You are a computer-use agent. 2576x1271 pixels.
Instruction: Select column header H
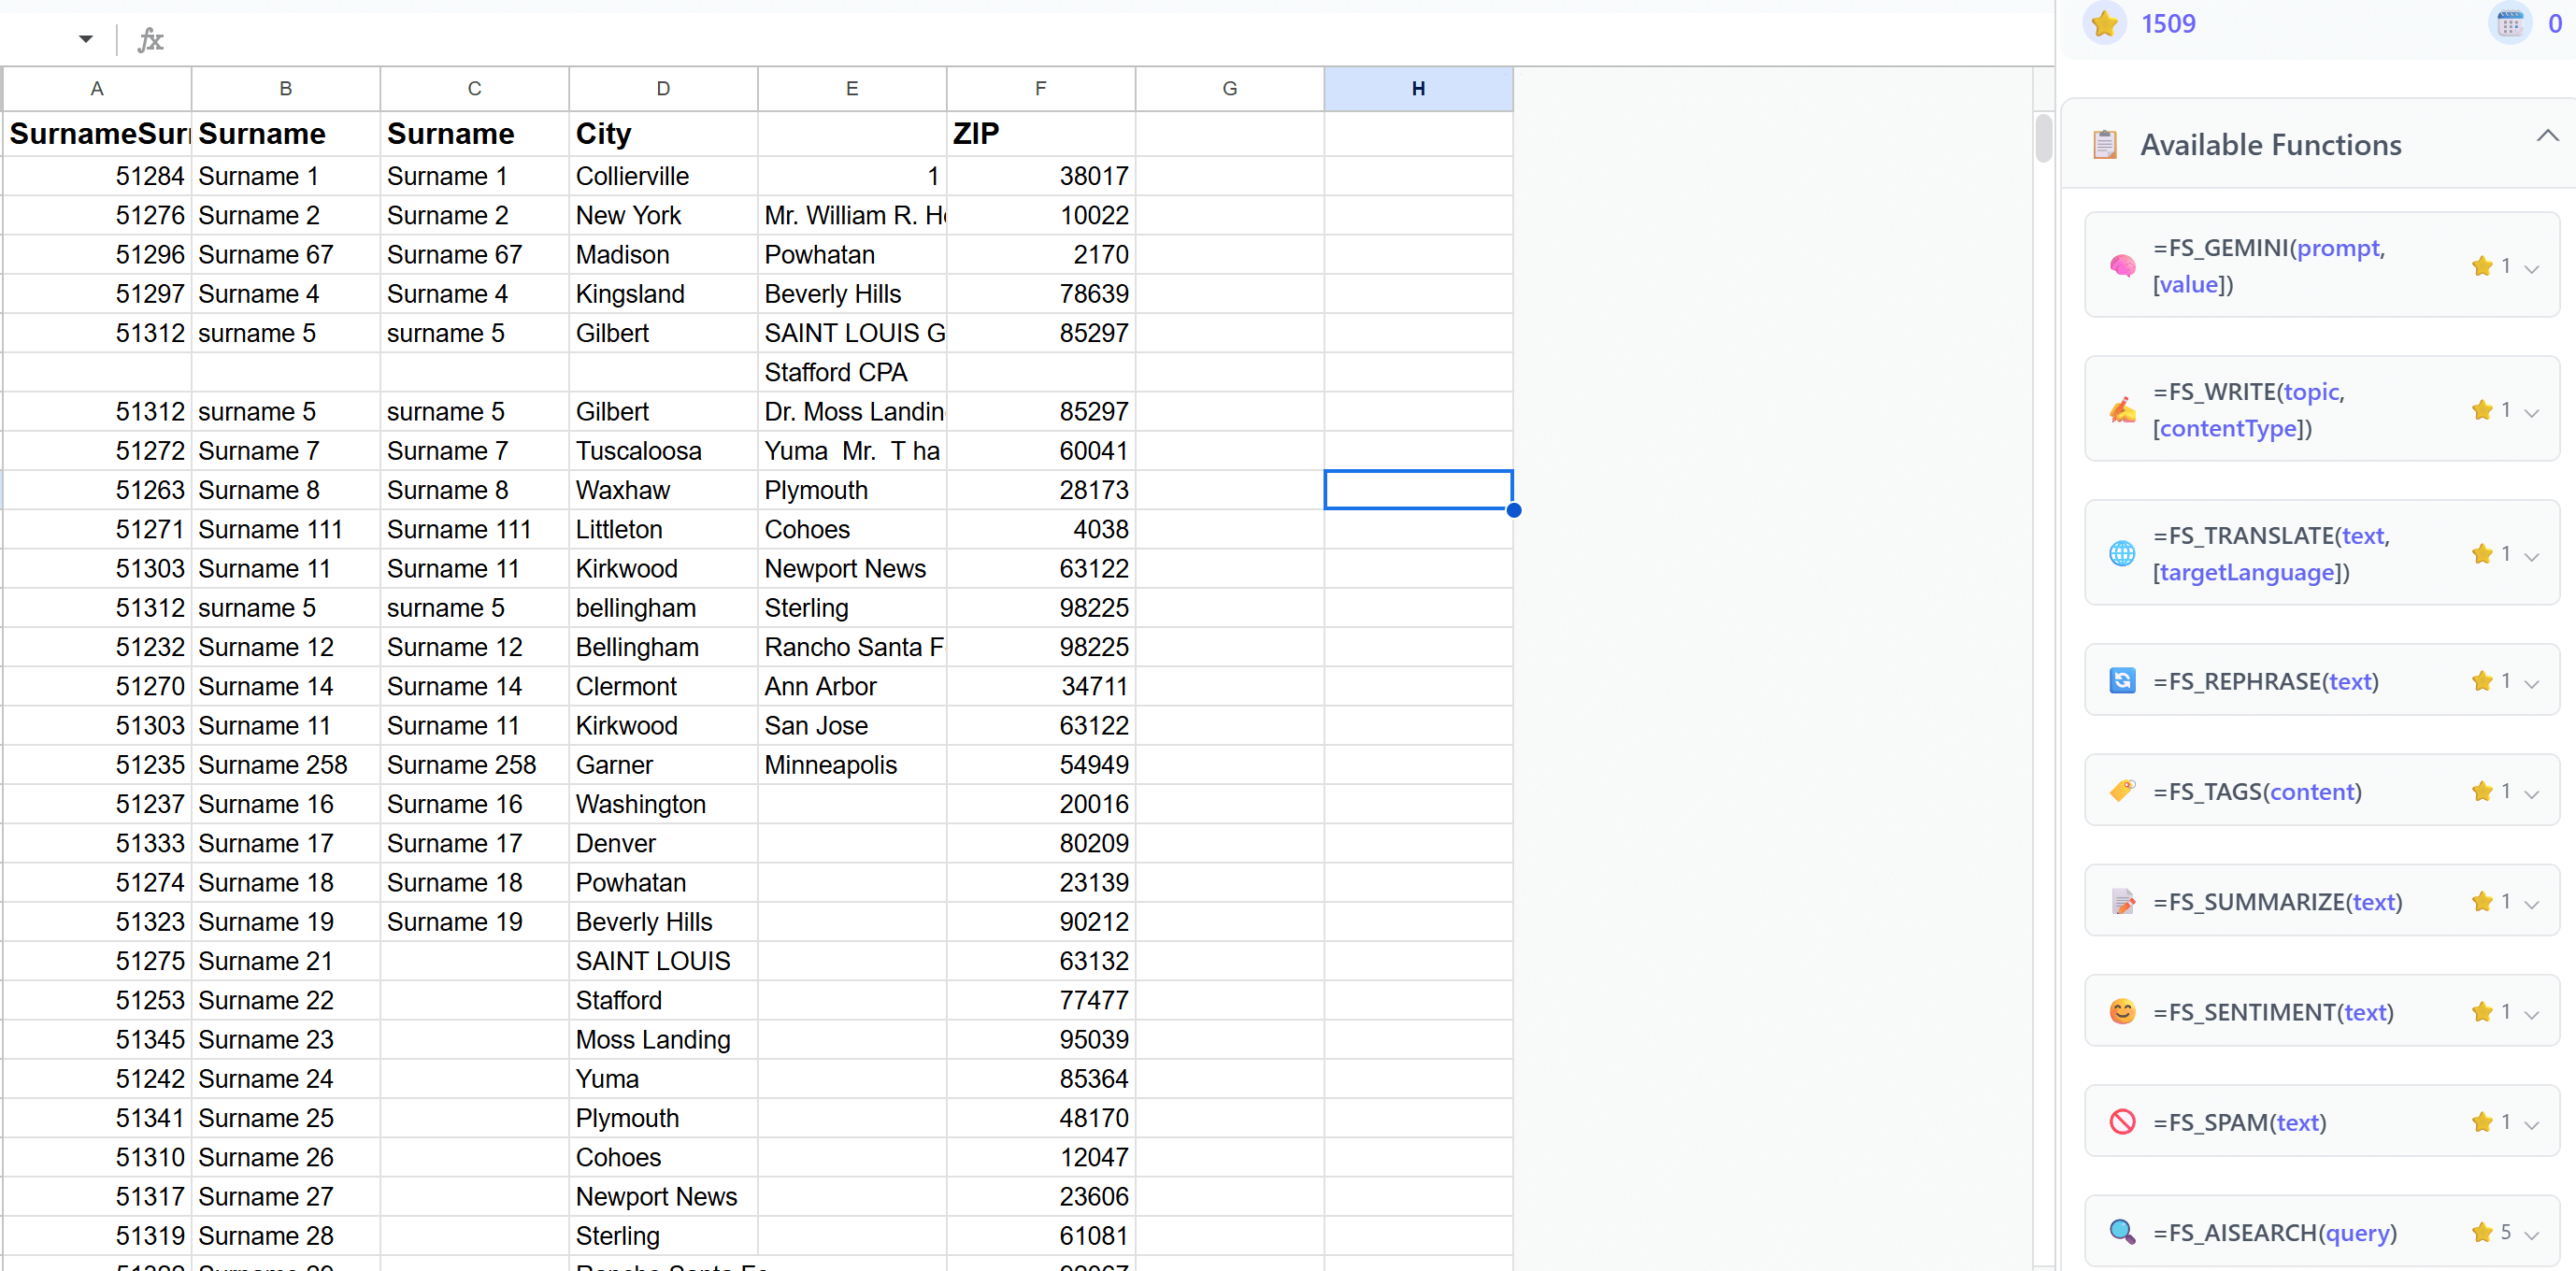tap(1418, 88)
